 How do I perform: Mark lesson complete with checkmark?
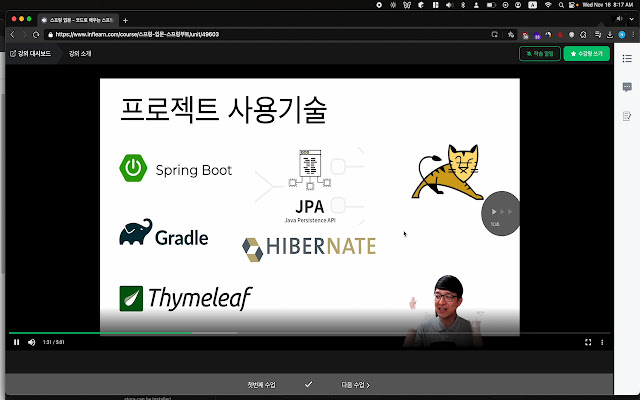tap(309, 384)
